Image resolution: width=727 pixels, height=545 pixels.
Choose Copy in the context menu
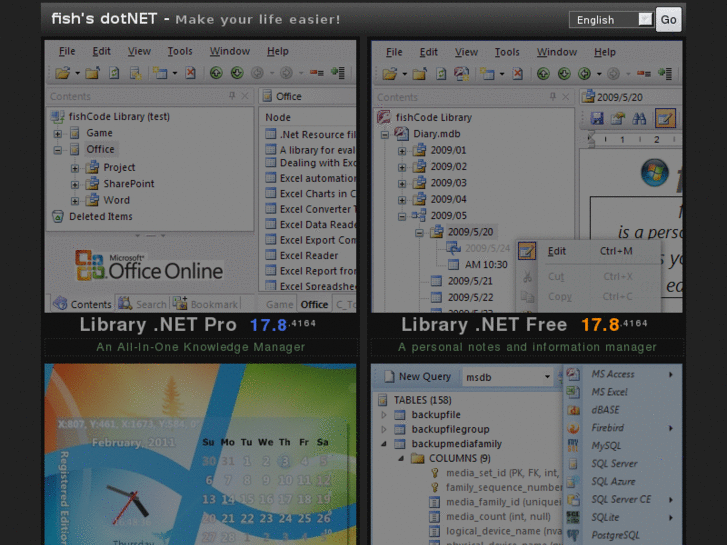pos(588,296)
